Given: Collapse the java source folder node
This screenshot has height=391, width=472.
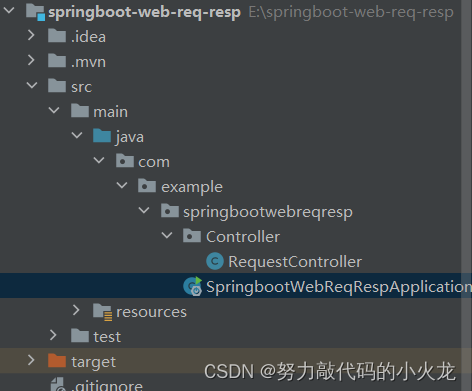Looking at the screenshot, I should click(77, 135).
